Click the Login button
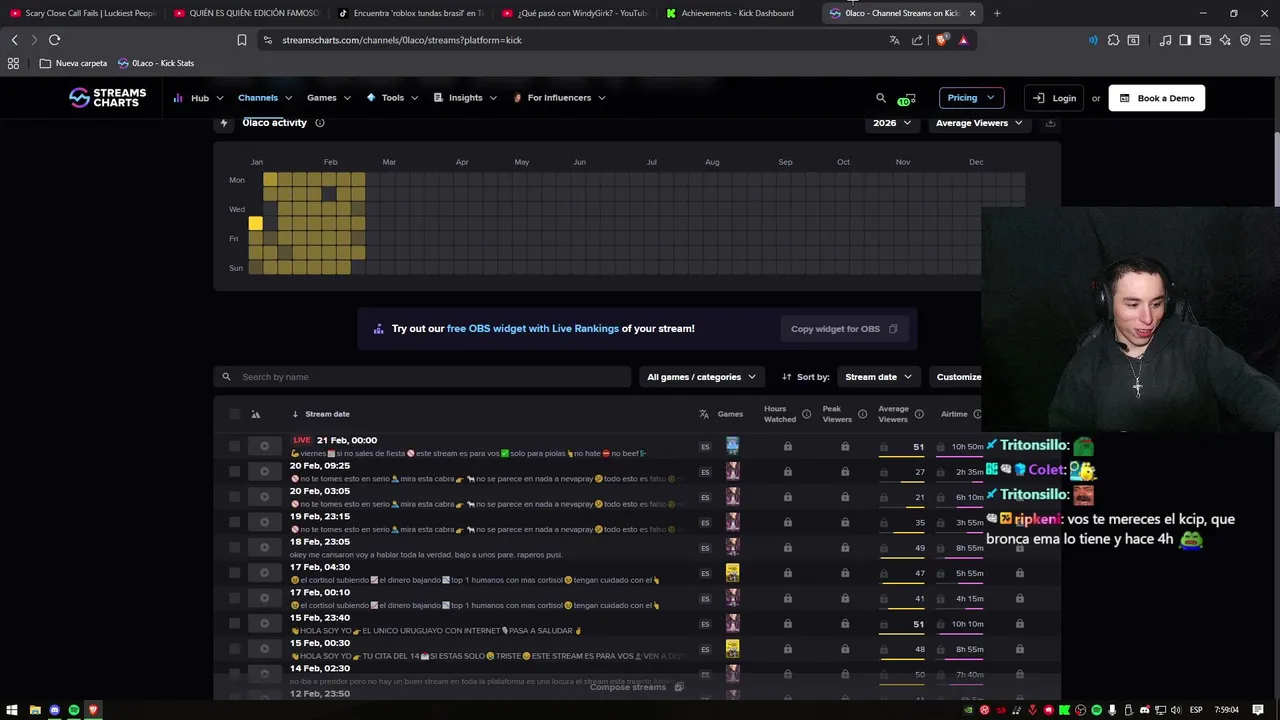Image resolution: width=1280 pixels, height=720 pixels. tap(1055, 98)
